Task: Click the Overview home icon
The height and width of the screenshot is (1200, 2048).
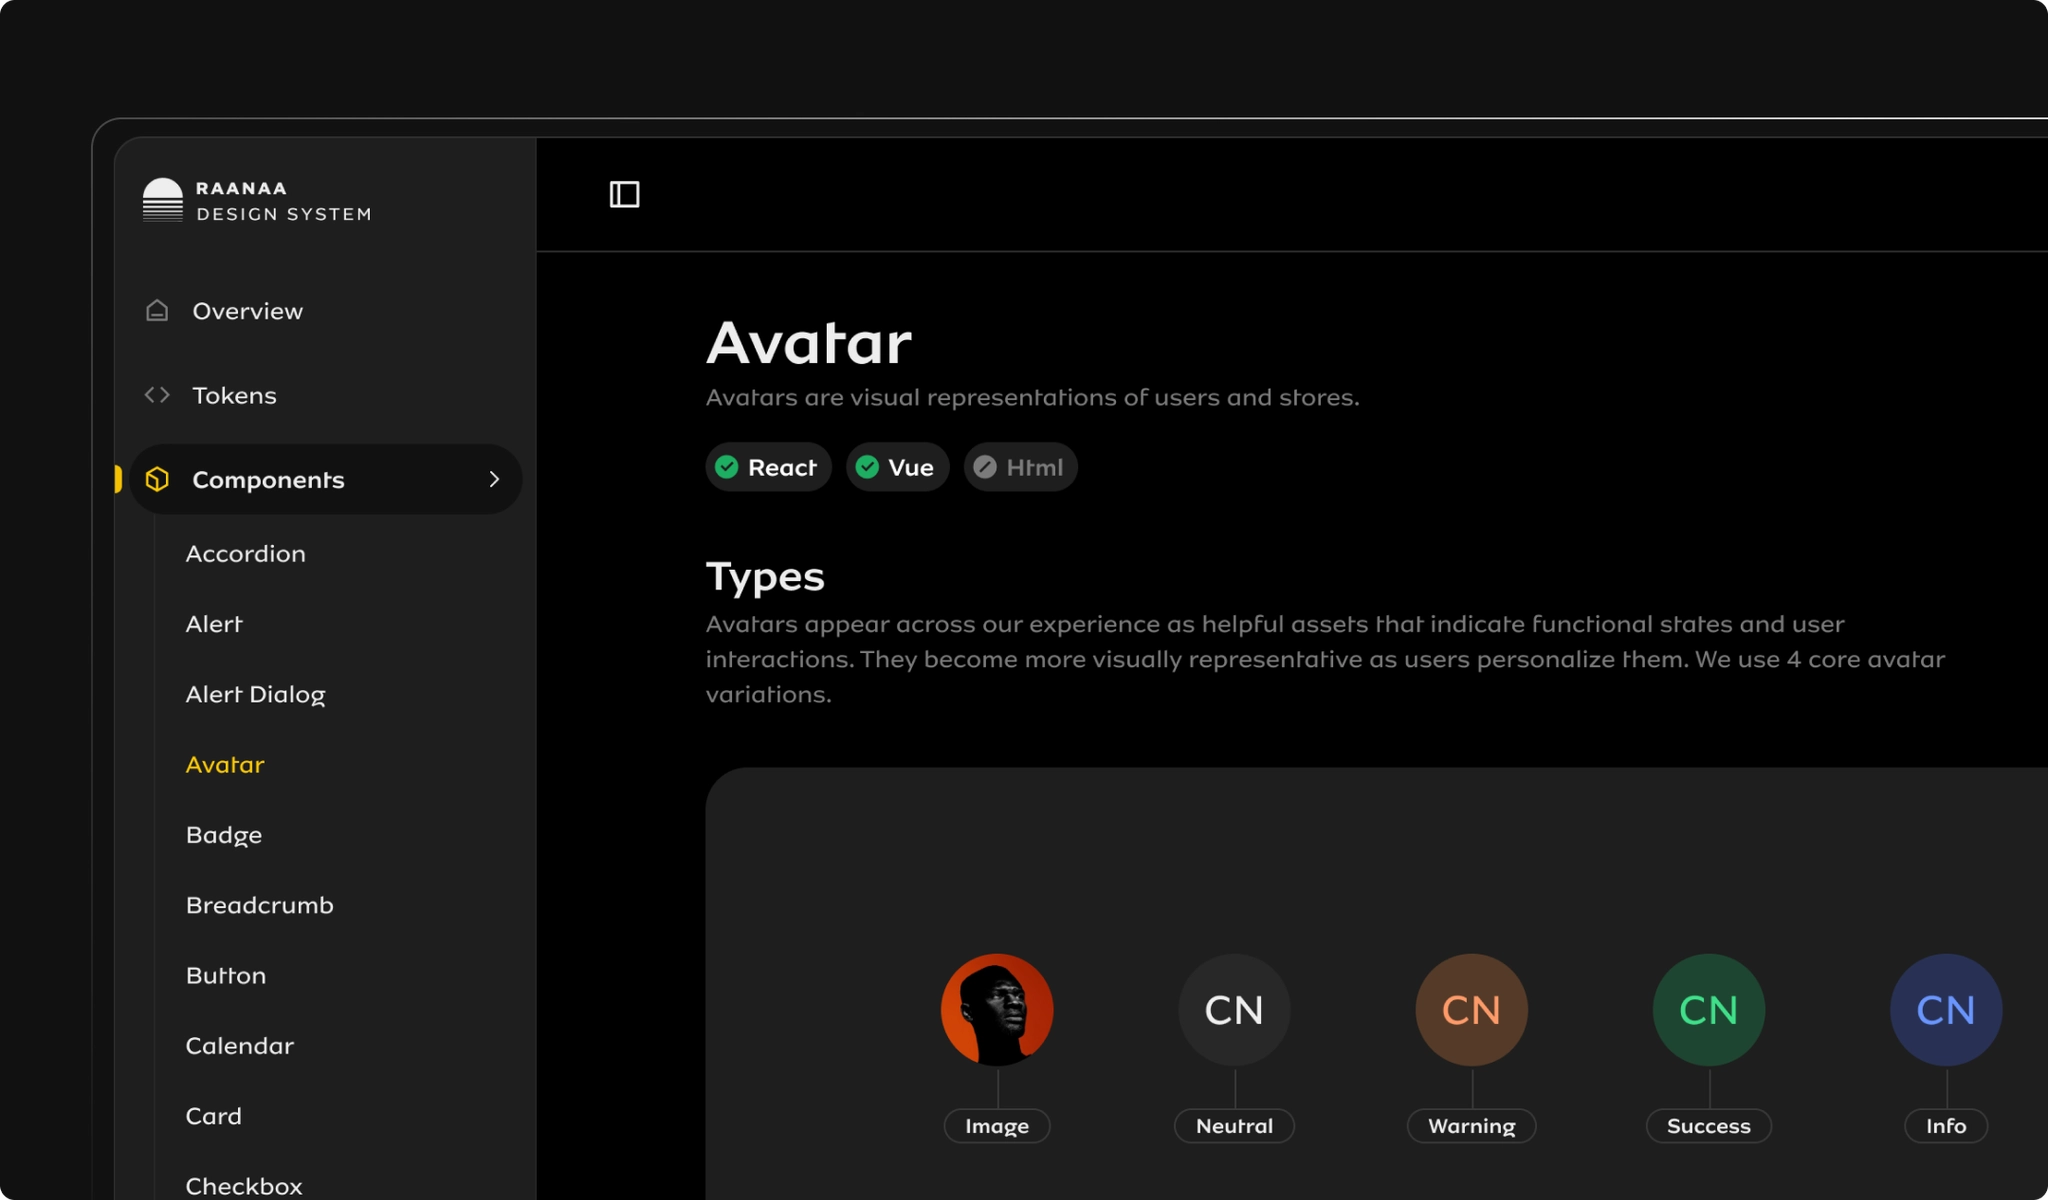Action: [x=157, y=311]
